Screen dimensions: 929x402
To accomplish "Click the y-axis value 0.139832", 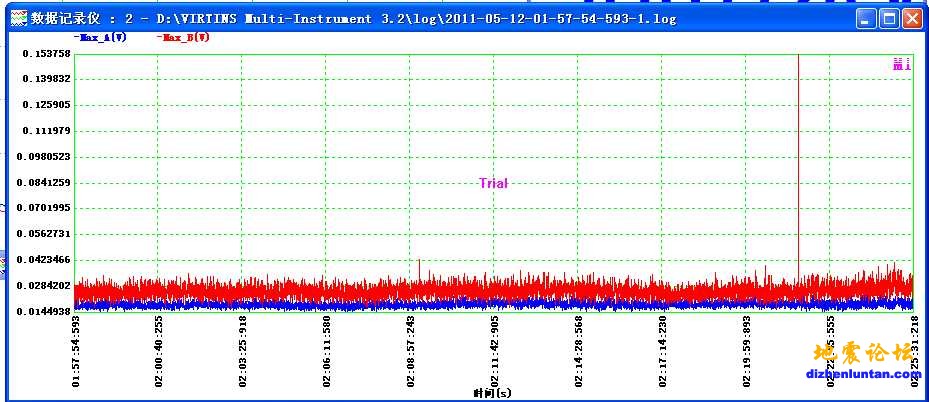I will point(47,79).
